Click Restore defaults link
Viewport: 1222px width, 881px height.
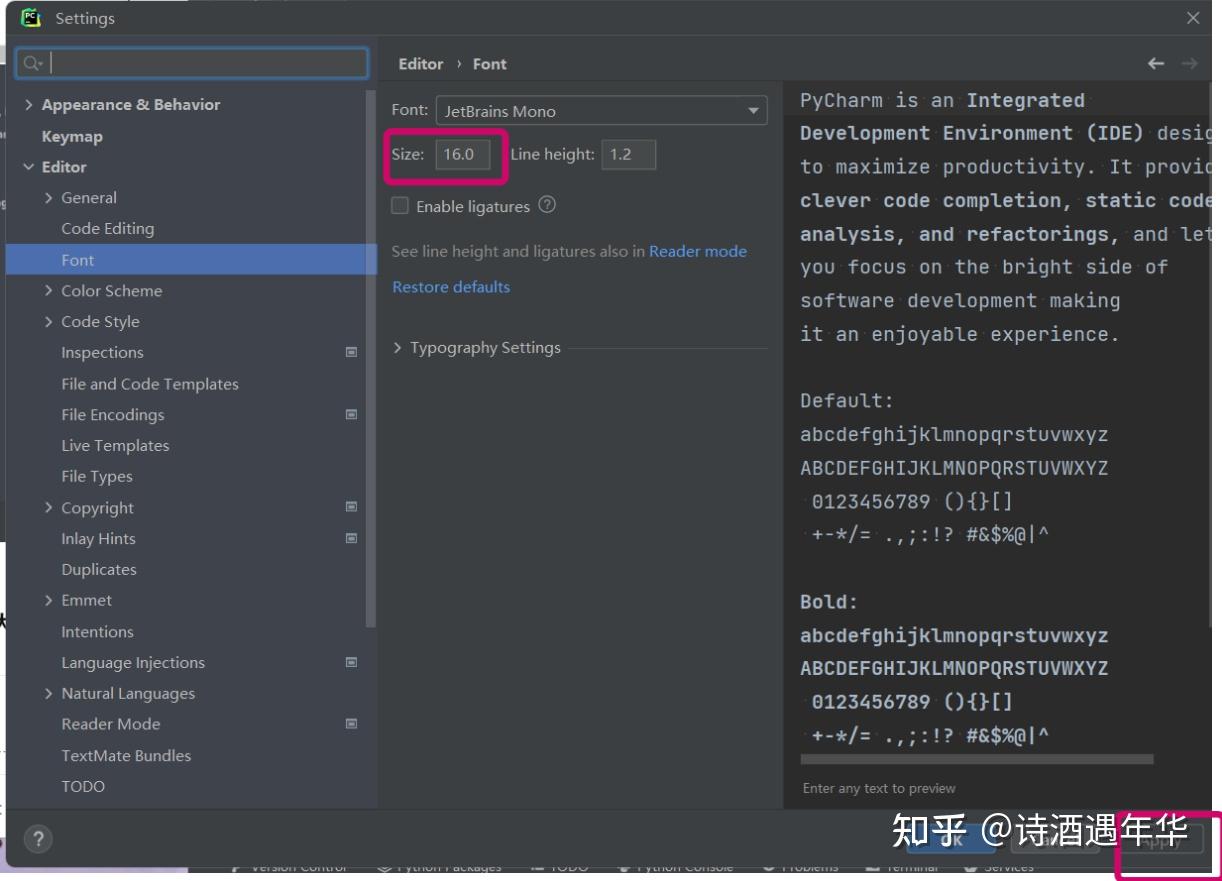tap(451, 287)
